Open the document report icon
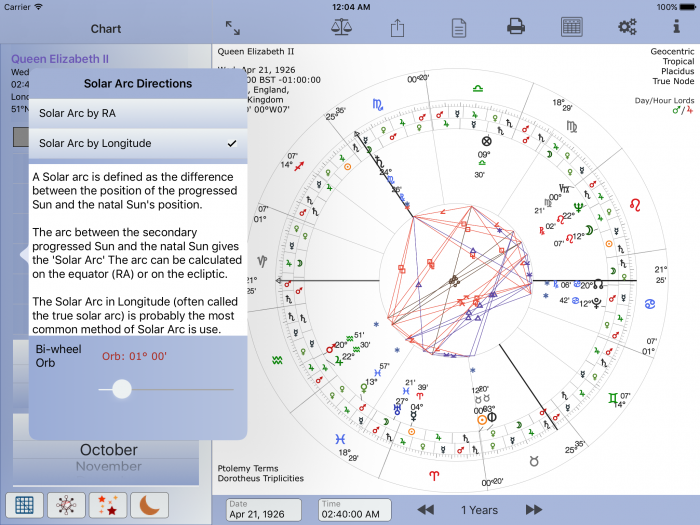This screenshot has width=700, height=525. 459,27
